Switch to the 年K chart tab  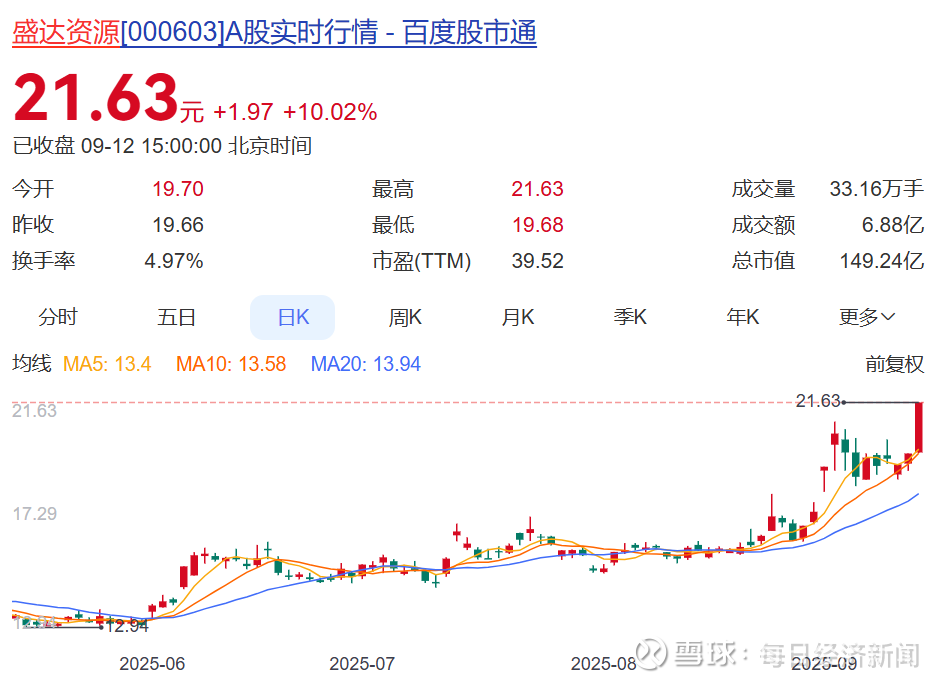click(x=742, y=317)
